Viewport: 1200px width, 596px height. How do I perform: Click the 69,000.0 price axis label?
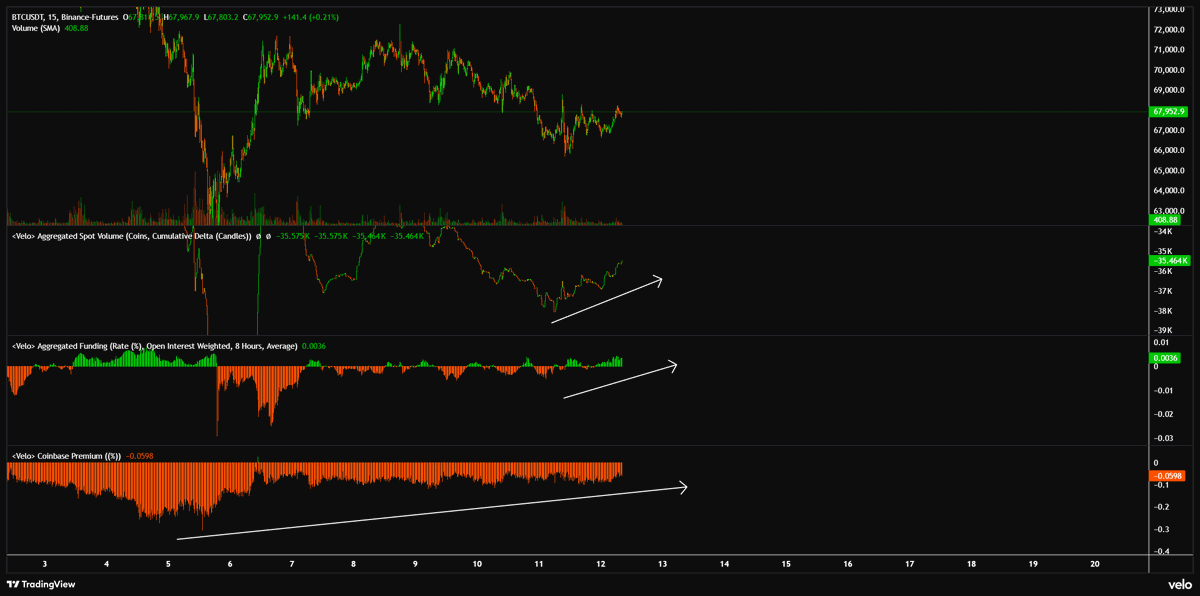click(x=1169, y=90)
